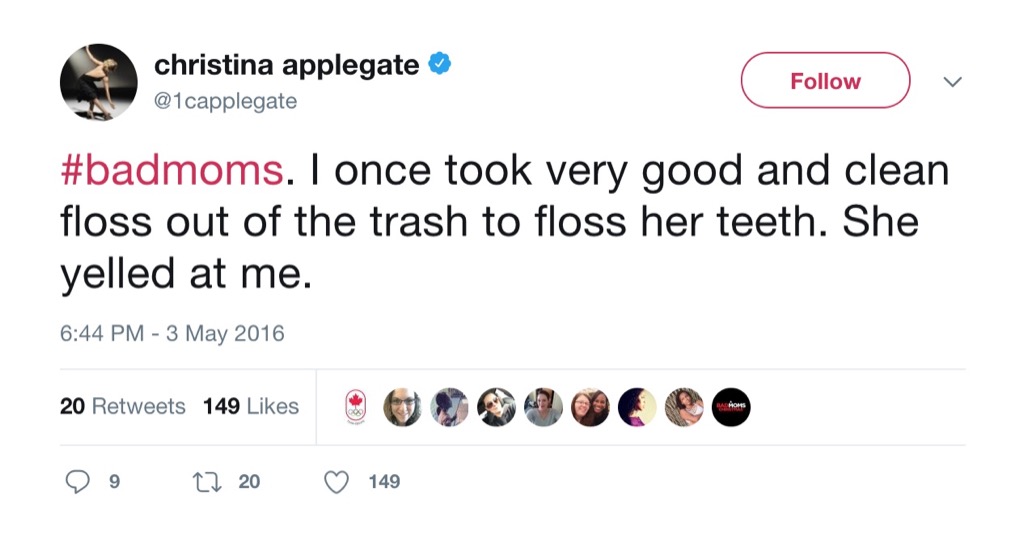Open the liker avatar wearing sunglasses
The height and width of the screenshot is (548, 1024).
point(496,407)
